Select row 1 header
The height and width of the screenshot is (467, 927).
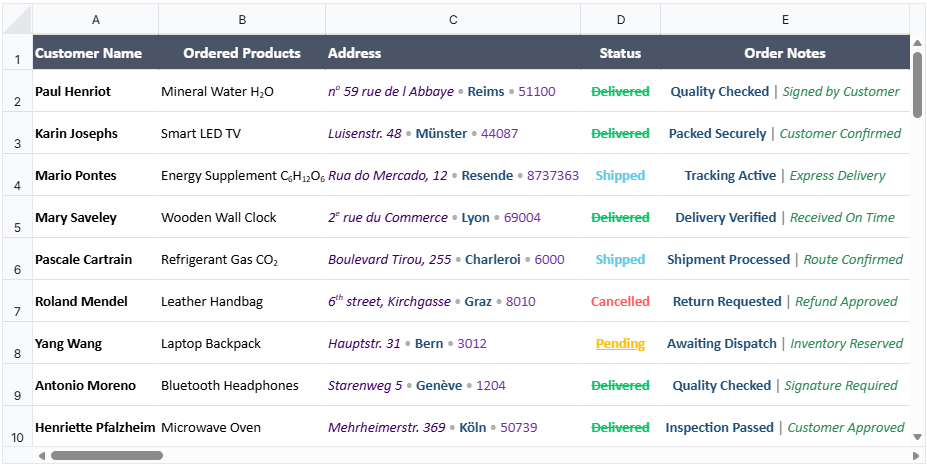click(18, 53)
